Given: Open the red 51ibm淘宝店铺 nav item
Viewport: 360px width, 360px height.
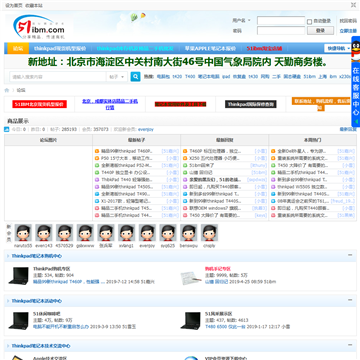Looking at the screenshot, I should (x=264, y=48).
